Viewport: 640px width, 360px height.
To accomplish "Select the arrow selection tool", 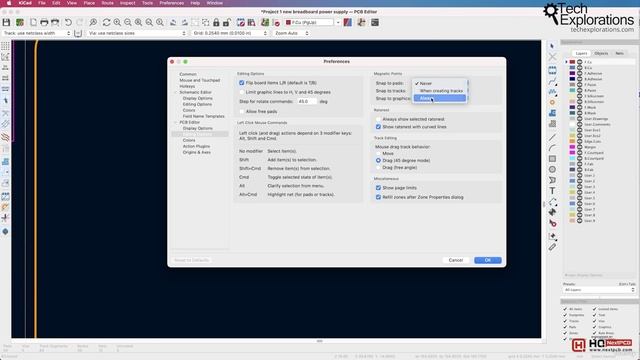I will 552,46.
